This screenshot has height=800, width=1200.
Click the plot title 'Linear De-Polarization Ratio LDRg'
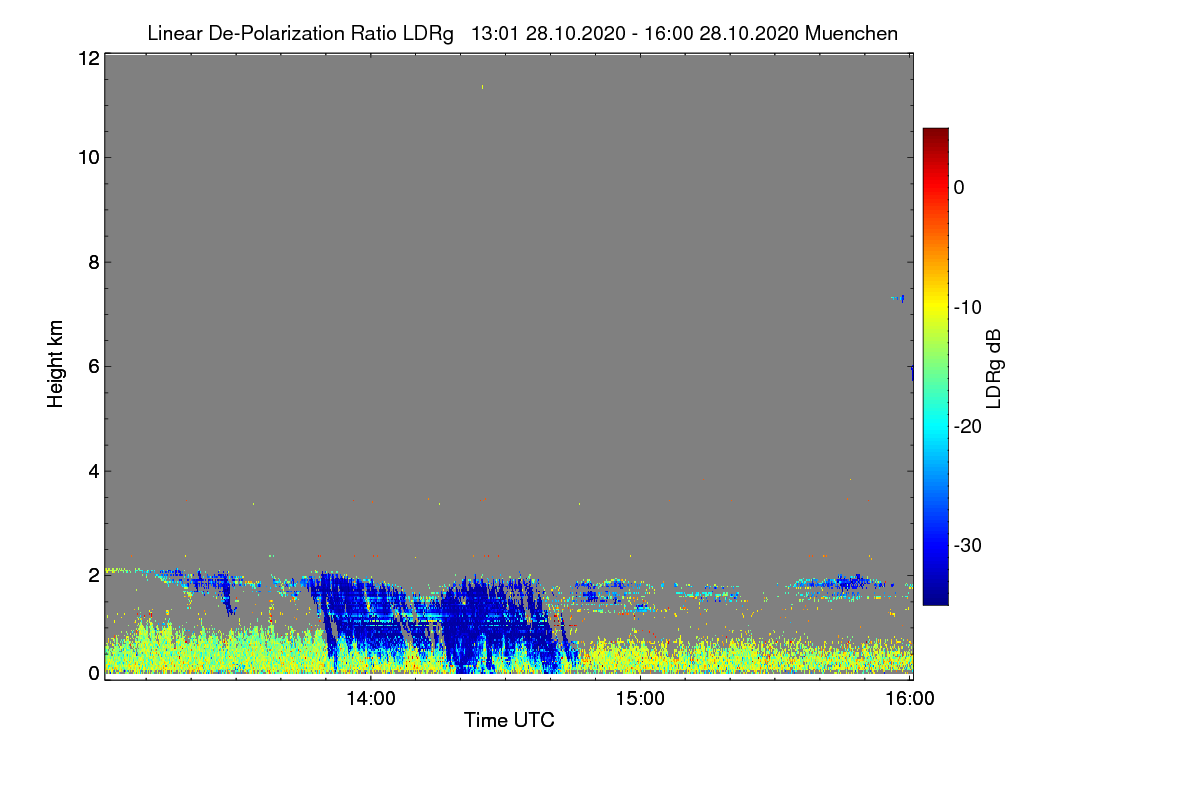300,33
